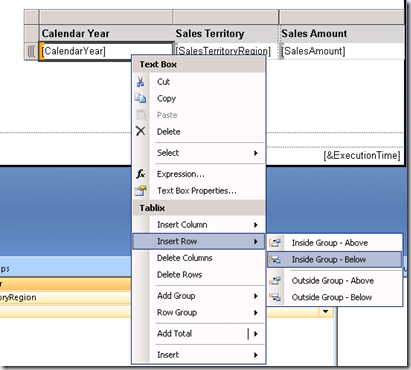Click the [&ExecutionTime] footer text box
411x370 pixels.
click(362, 155)
